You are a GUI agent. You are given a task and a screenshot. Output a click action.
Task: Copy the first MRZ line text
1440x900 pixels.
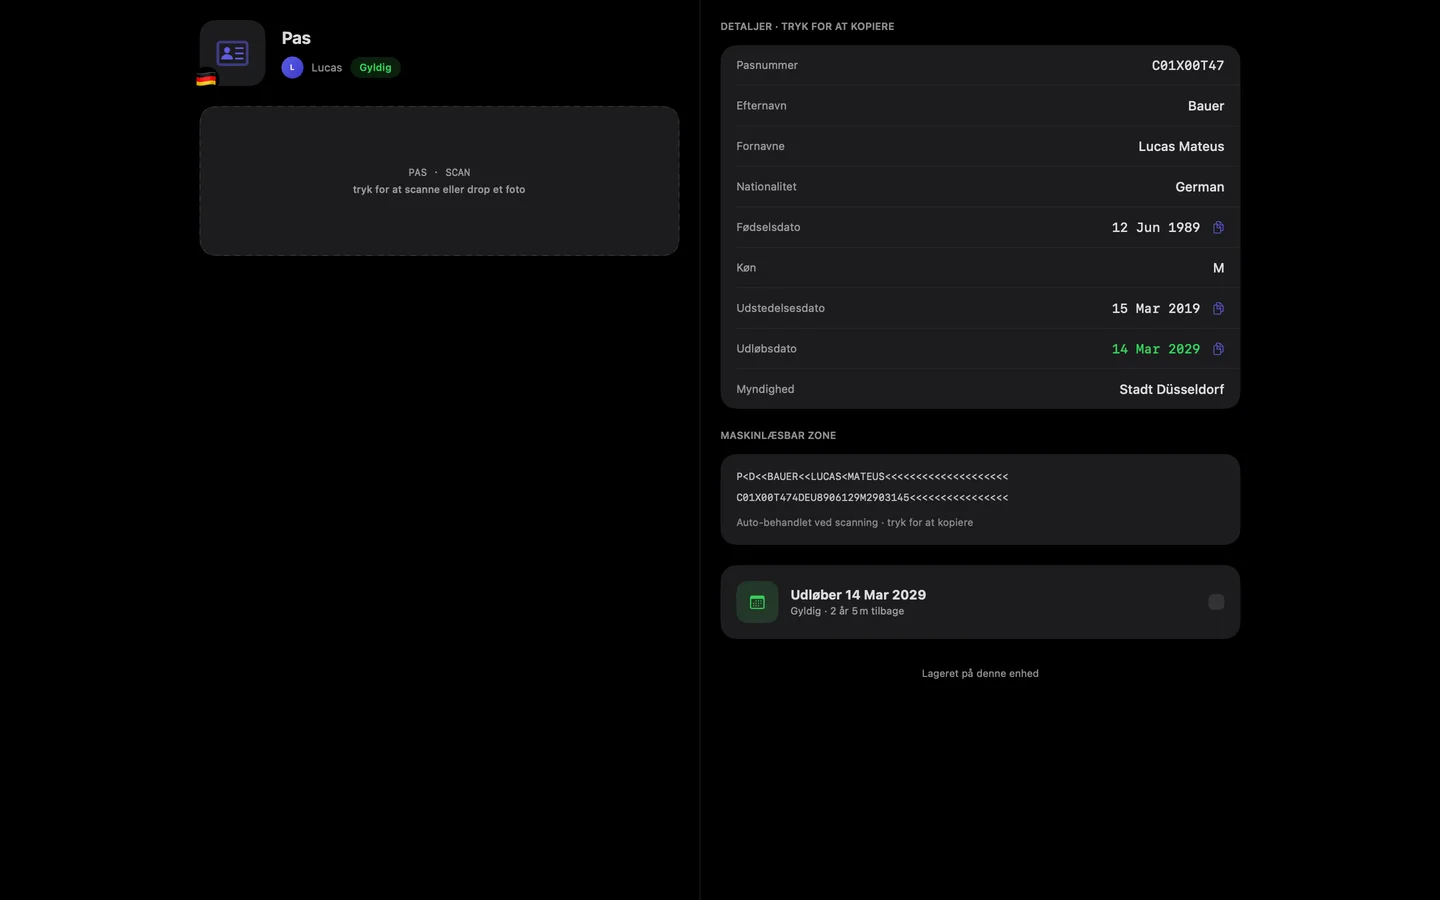pyautogui.click(x=872, y=477)
